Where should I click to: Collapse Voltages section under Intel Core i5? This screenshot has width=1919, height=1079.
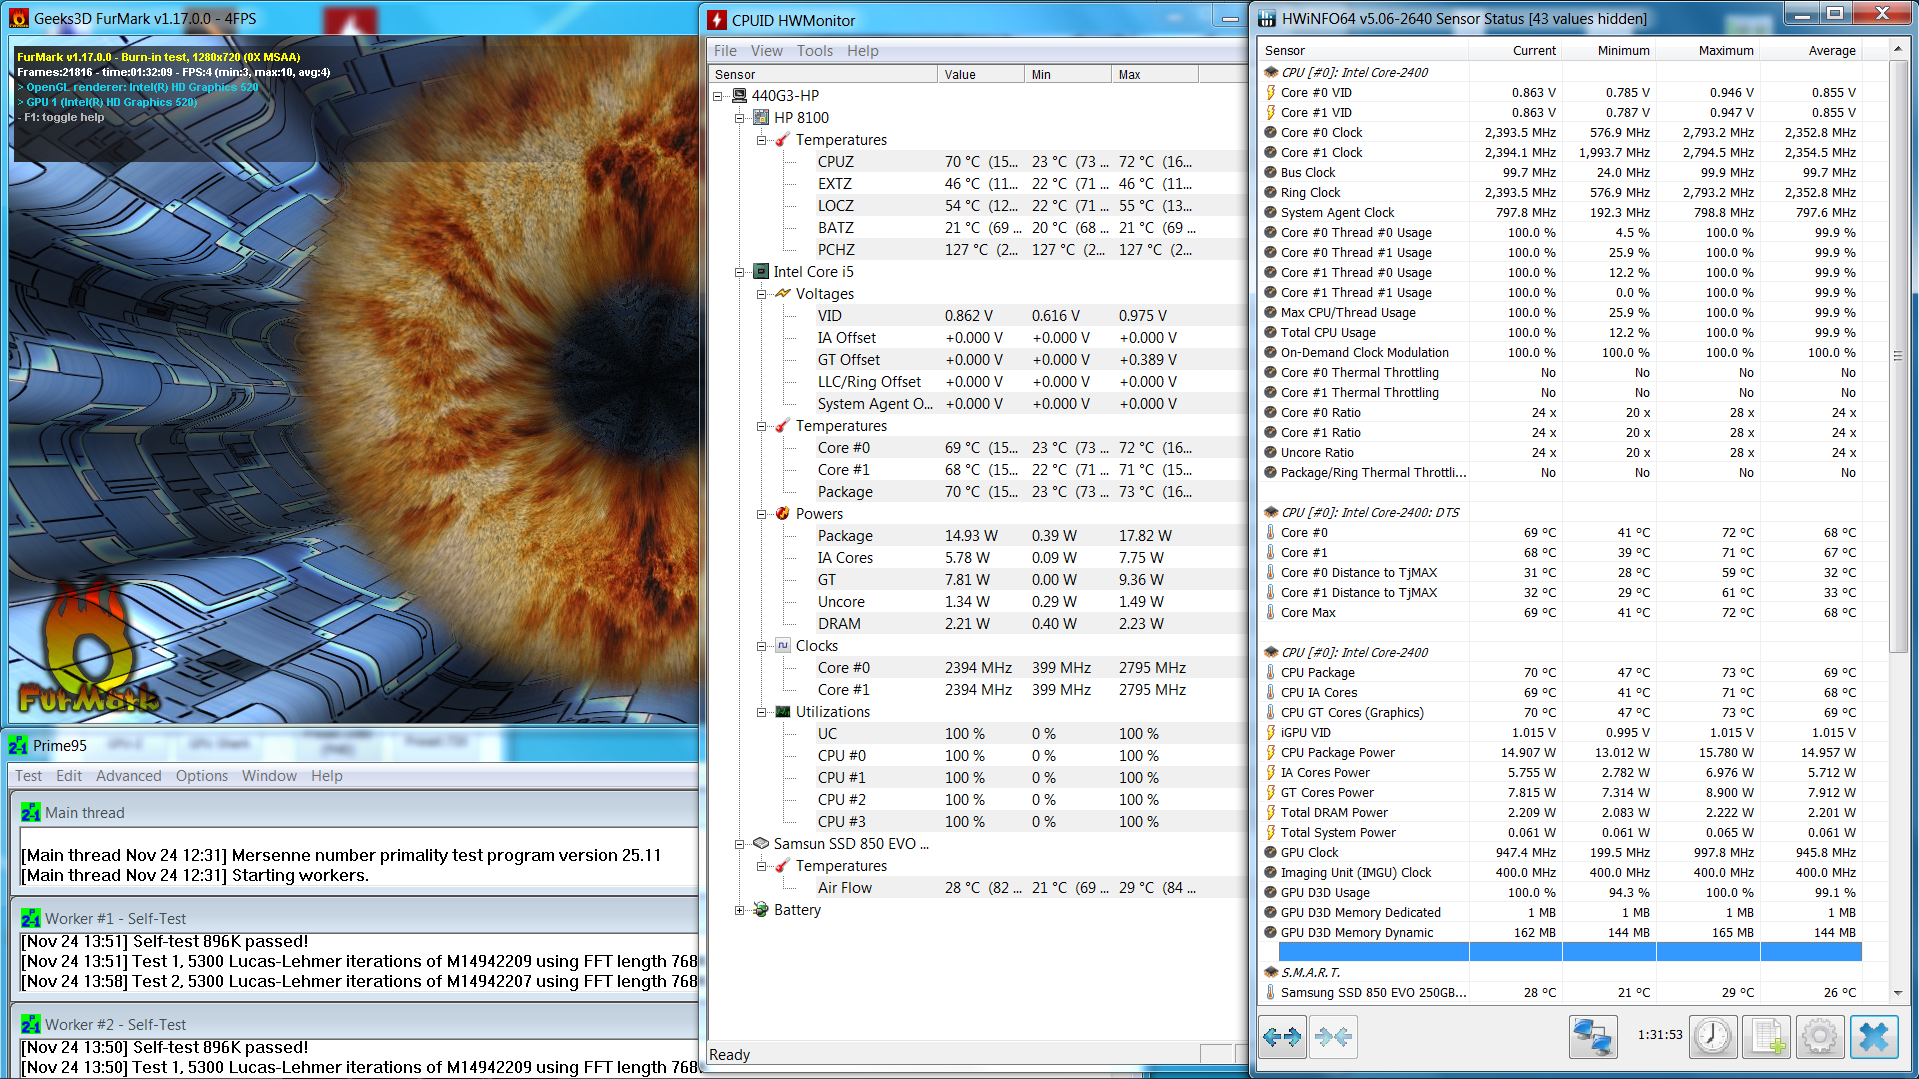point(761,294)
